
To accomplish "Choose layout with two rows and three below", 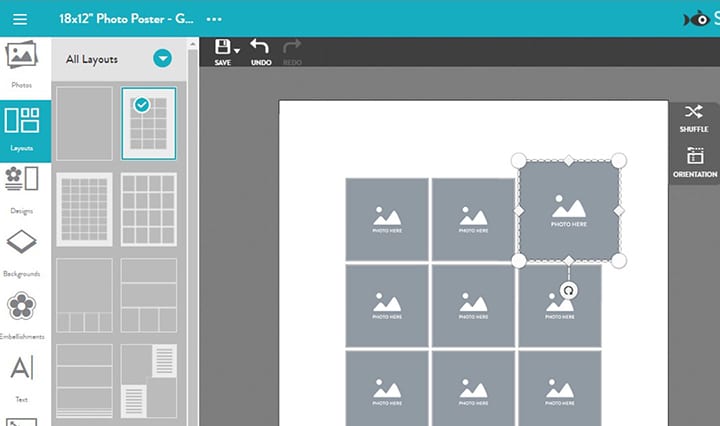I will pyautogui.click(x=149, y=295).
